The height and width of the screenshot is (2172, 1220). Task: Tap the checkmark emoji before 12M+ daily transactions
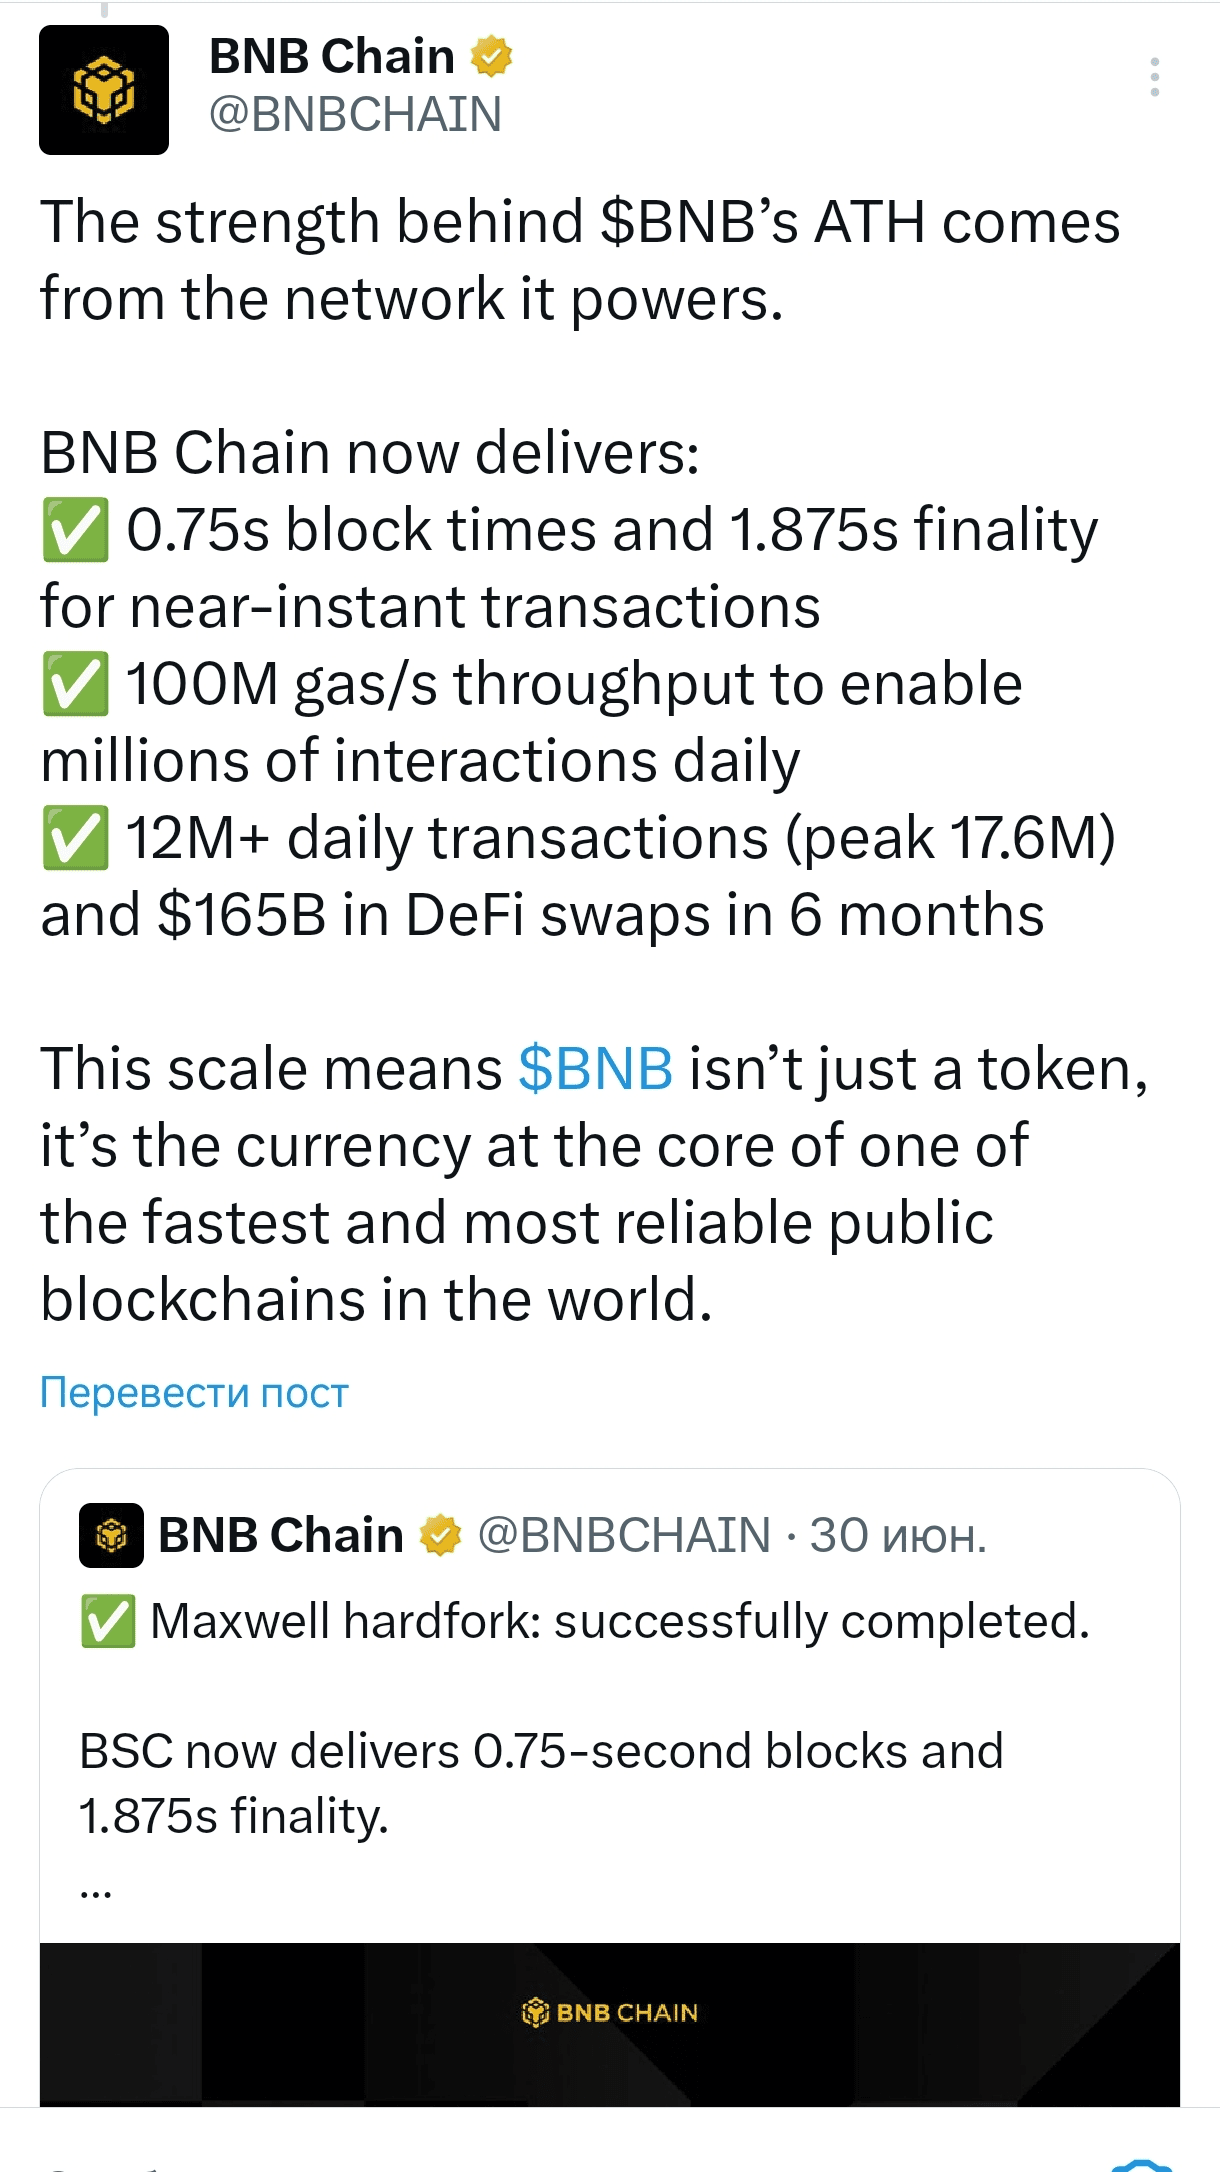tap(75, 839)
